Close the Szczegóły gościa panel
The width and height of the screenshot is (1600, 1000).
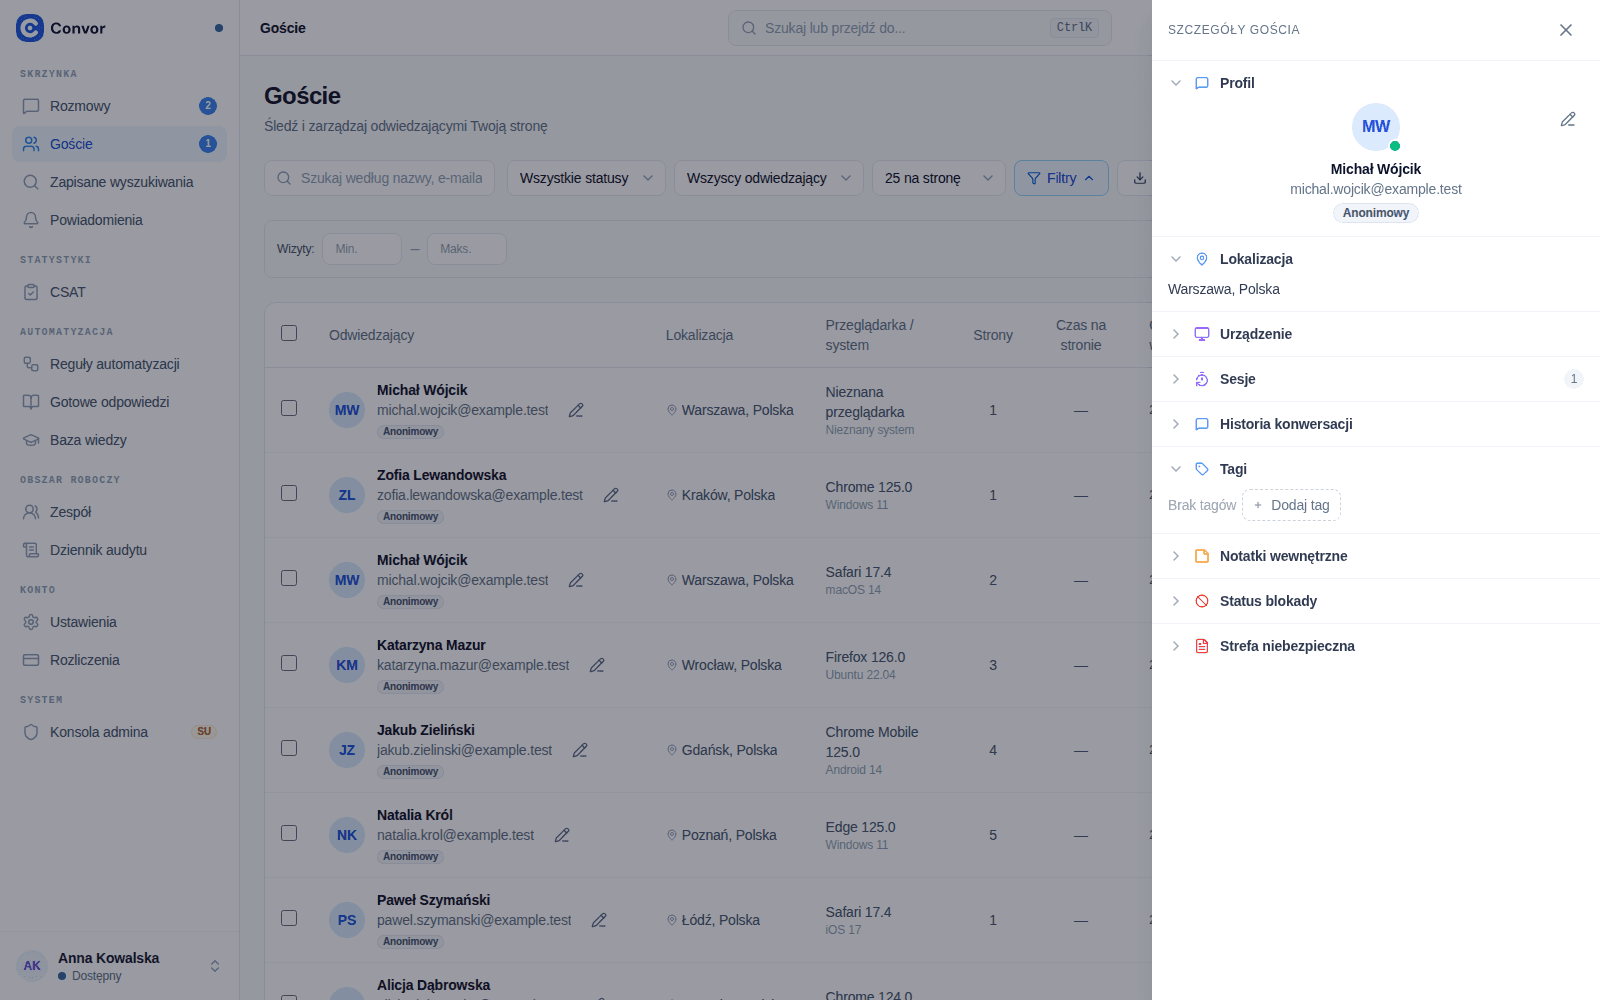(x=1566, y=30)
